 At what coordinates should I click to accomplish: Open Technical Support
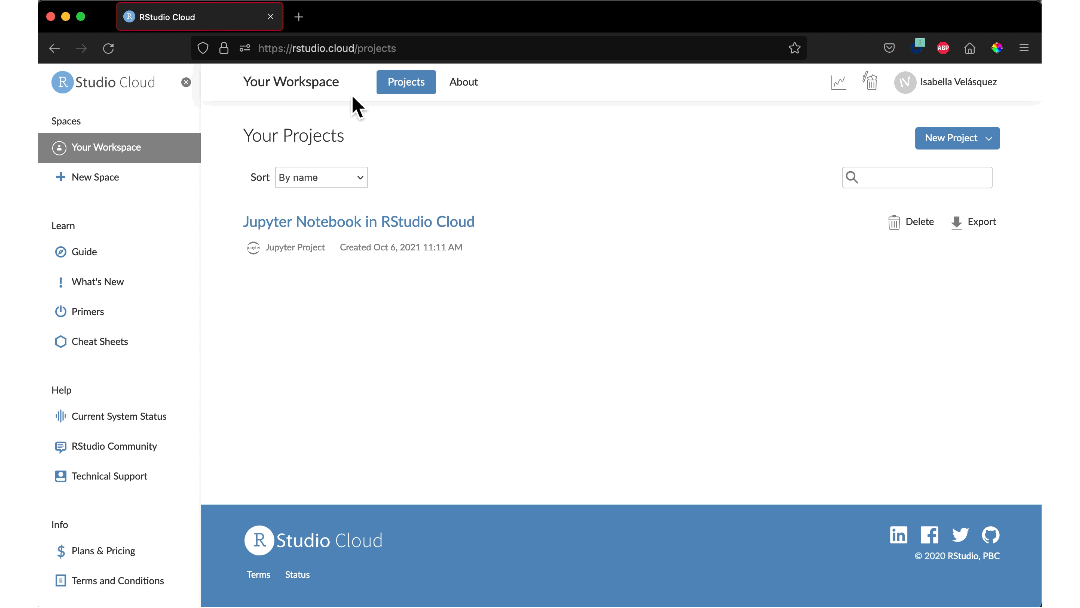pos(109,476)
